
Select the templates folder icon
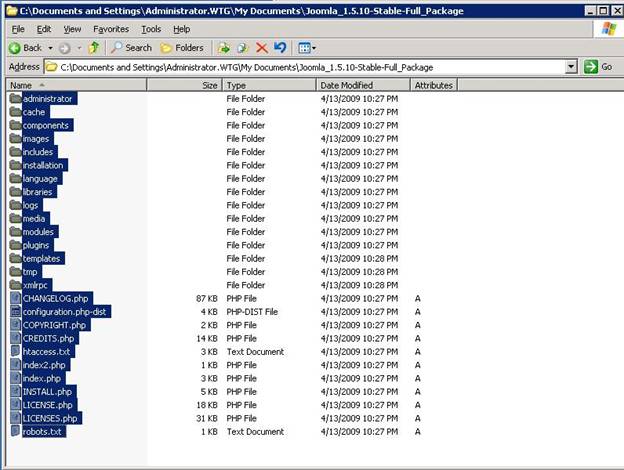click(16, 258)
